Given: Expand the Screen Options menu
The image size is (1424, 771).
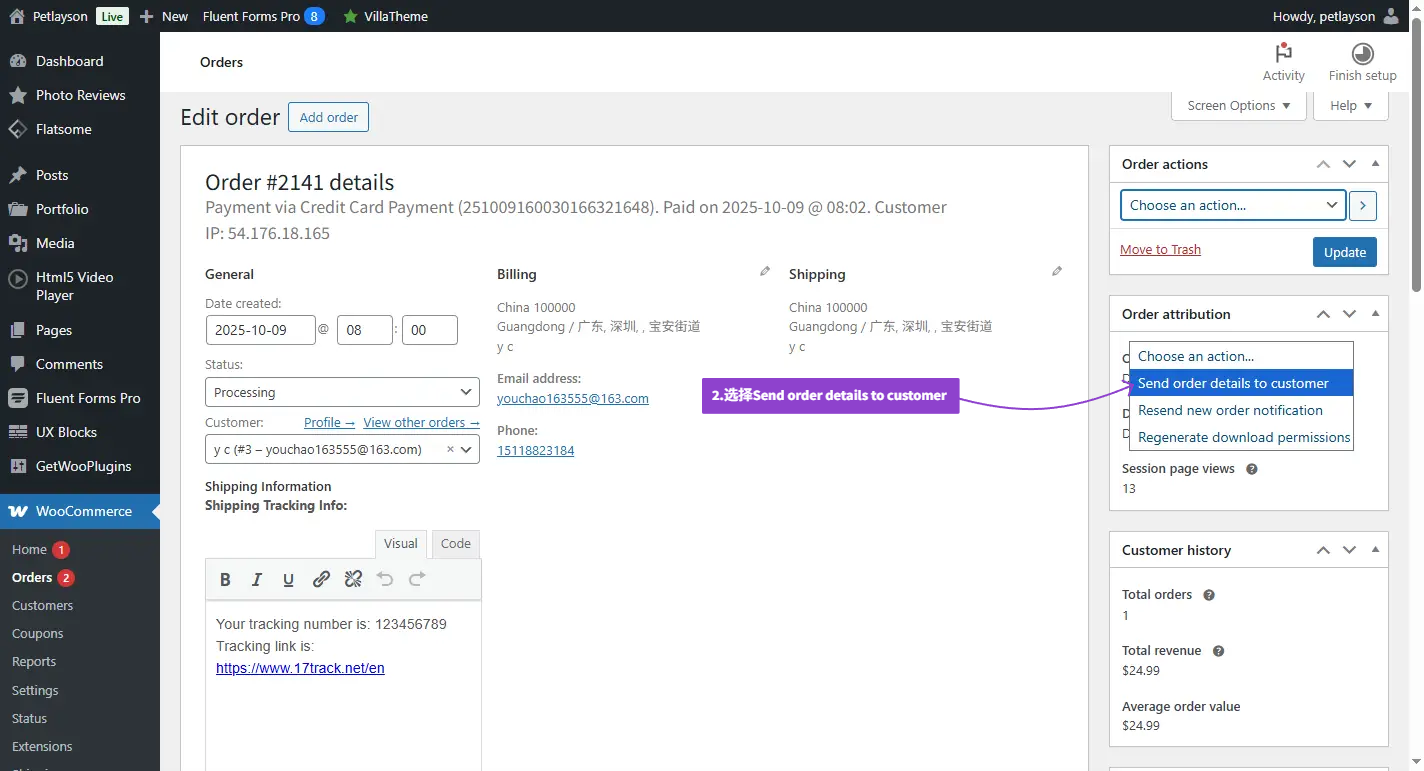Looking at the screenshot, I should point(1238,106).
